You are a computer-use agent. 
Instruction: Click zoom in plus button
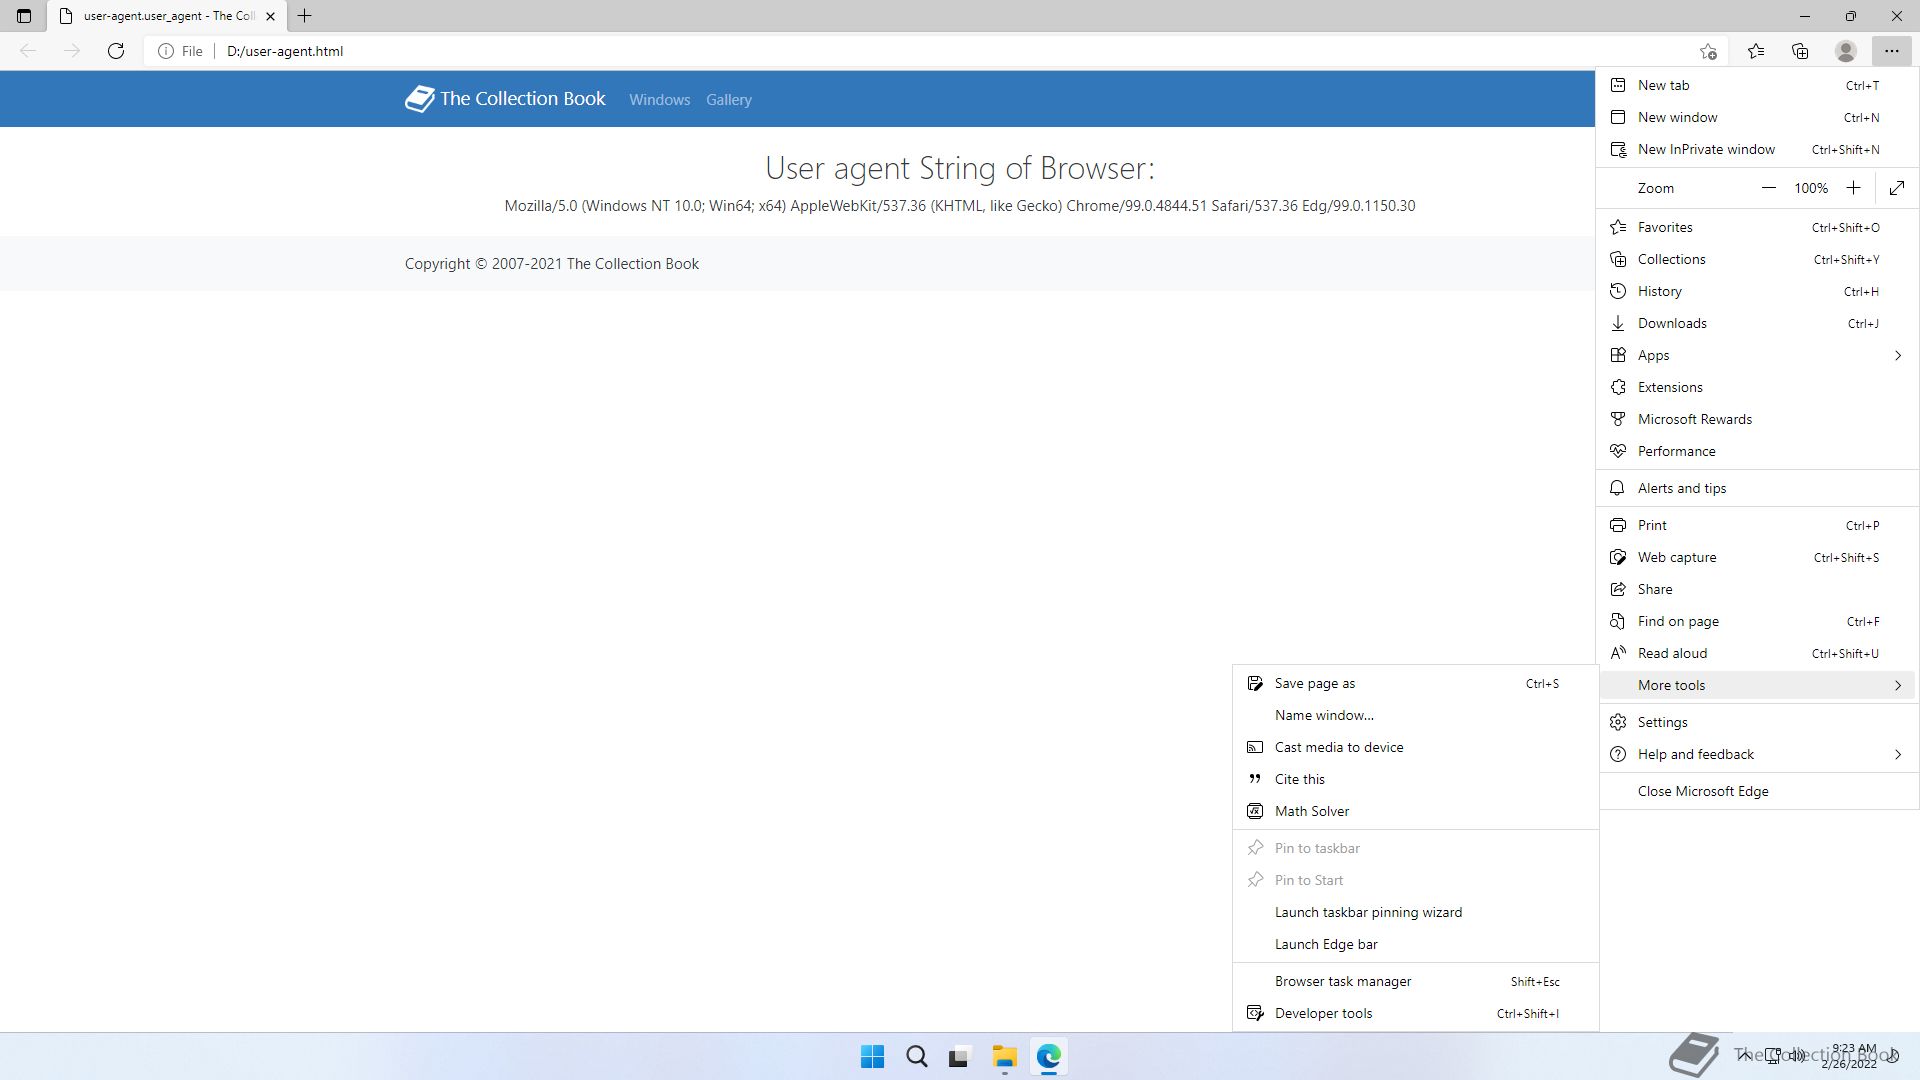click(x=1853, y=188)
